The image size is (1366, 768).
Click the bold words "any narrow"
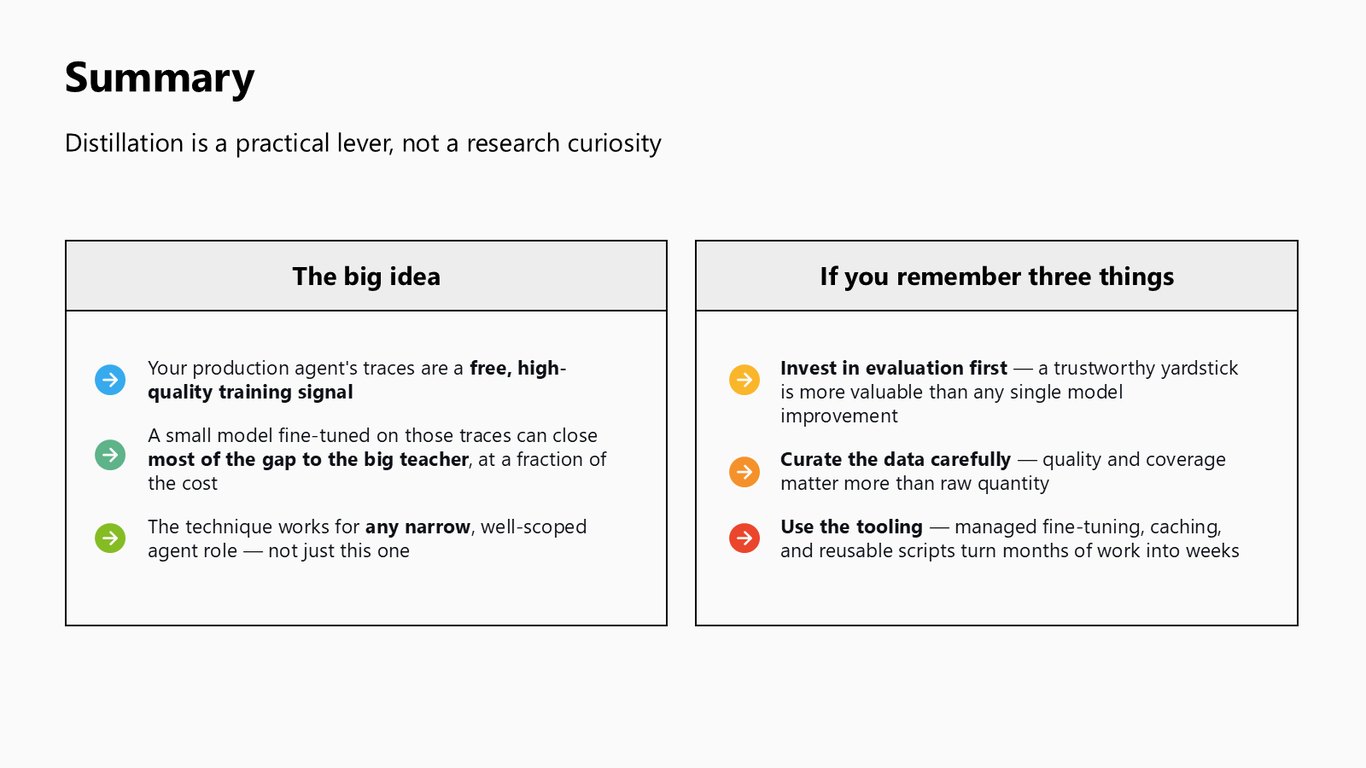pyautogui.click(x=417, y=526)
